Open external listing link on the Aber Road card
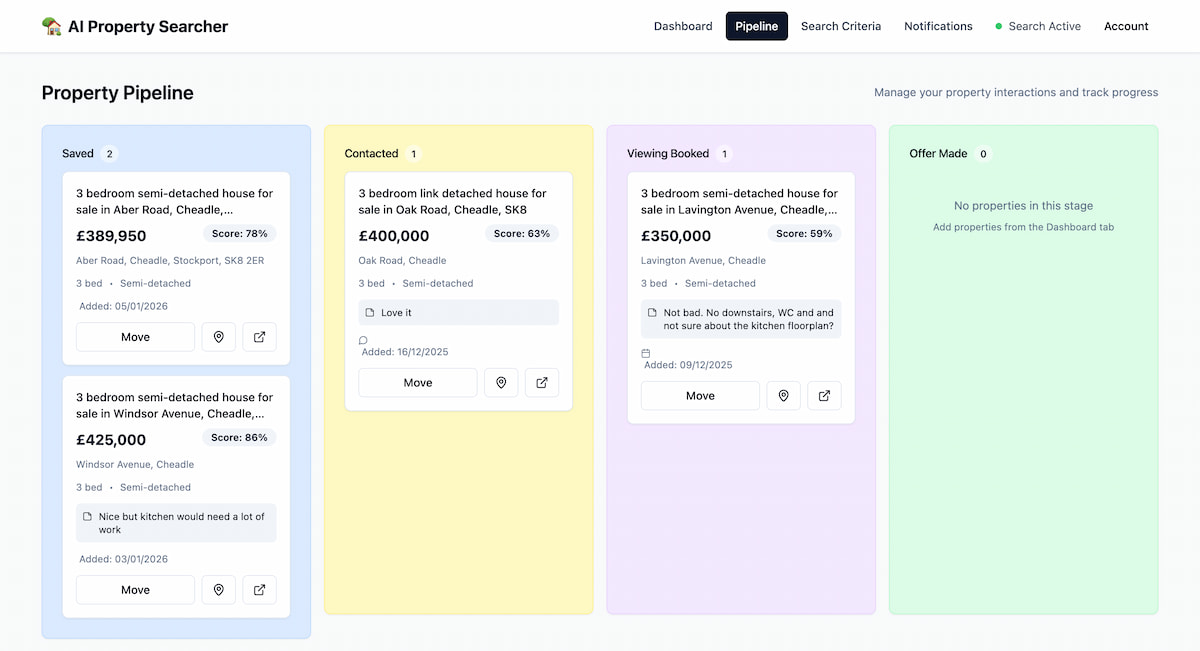The image size is (1200, 651). point(259,337)
